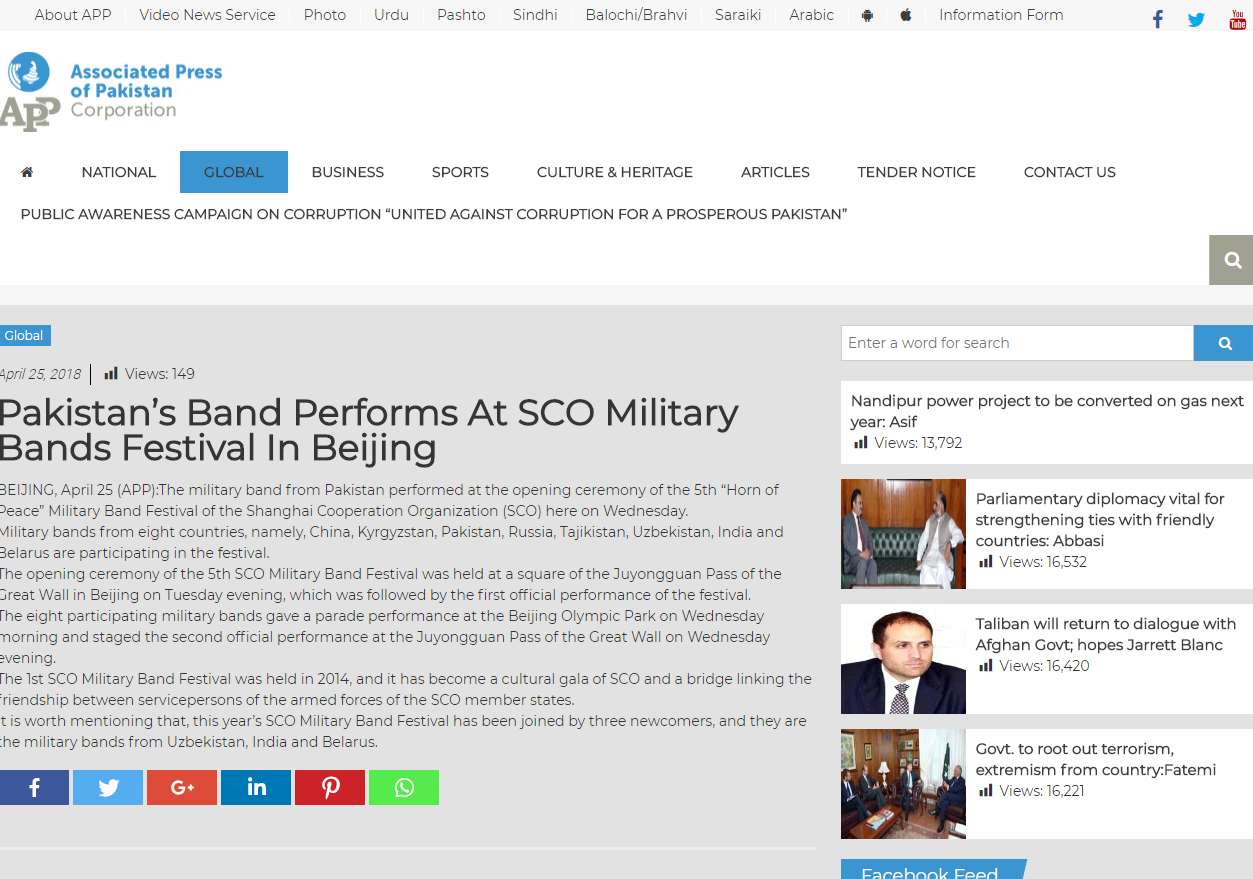1253x879 pixels.
Task: Share article on LinkedIn
Action: [x=256, y=788]
